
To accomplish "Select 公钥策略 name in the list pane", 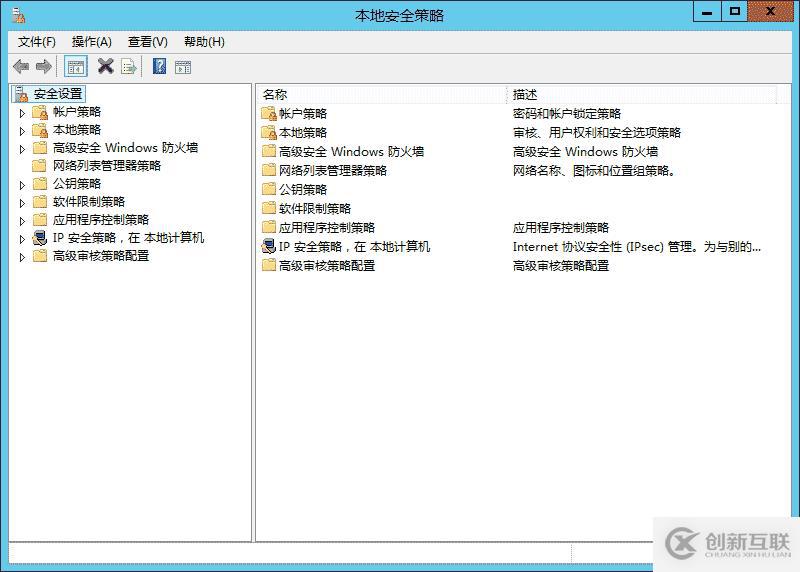I will pyautogui.click(x=303, y=189).
